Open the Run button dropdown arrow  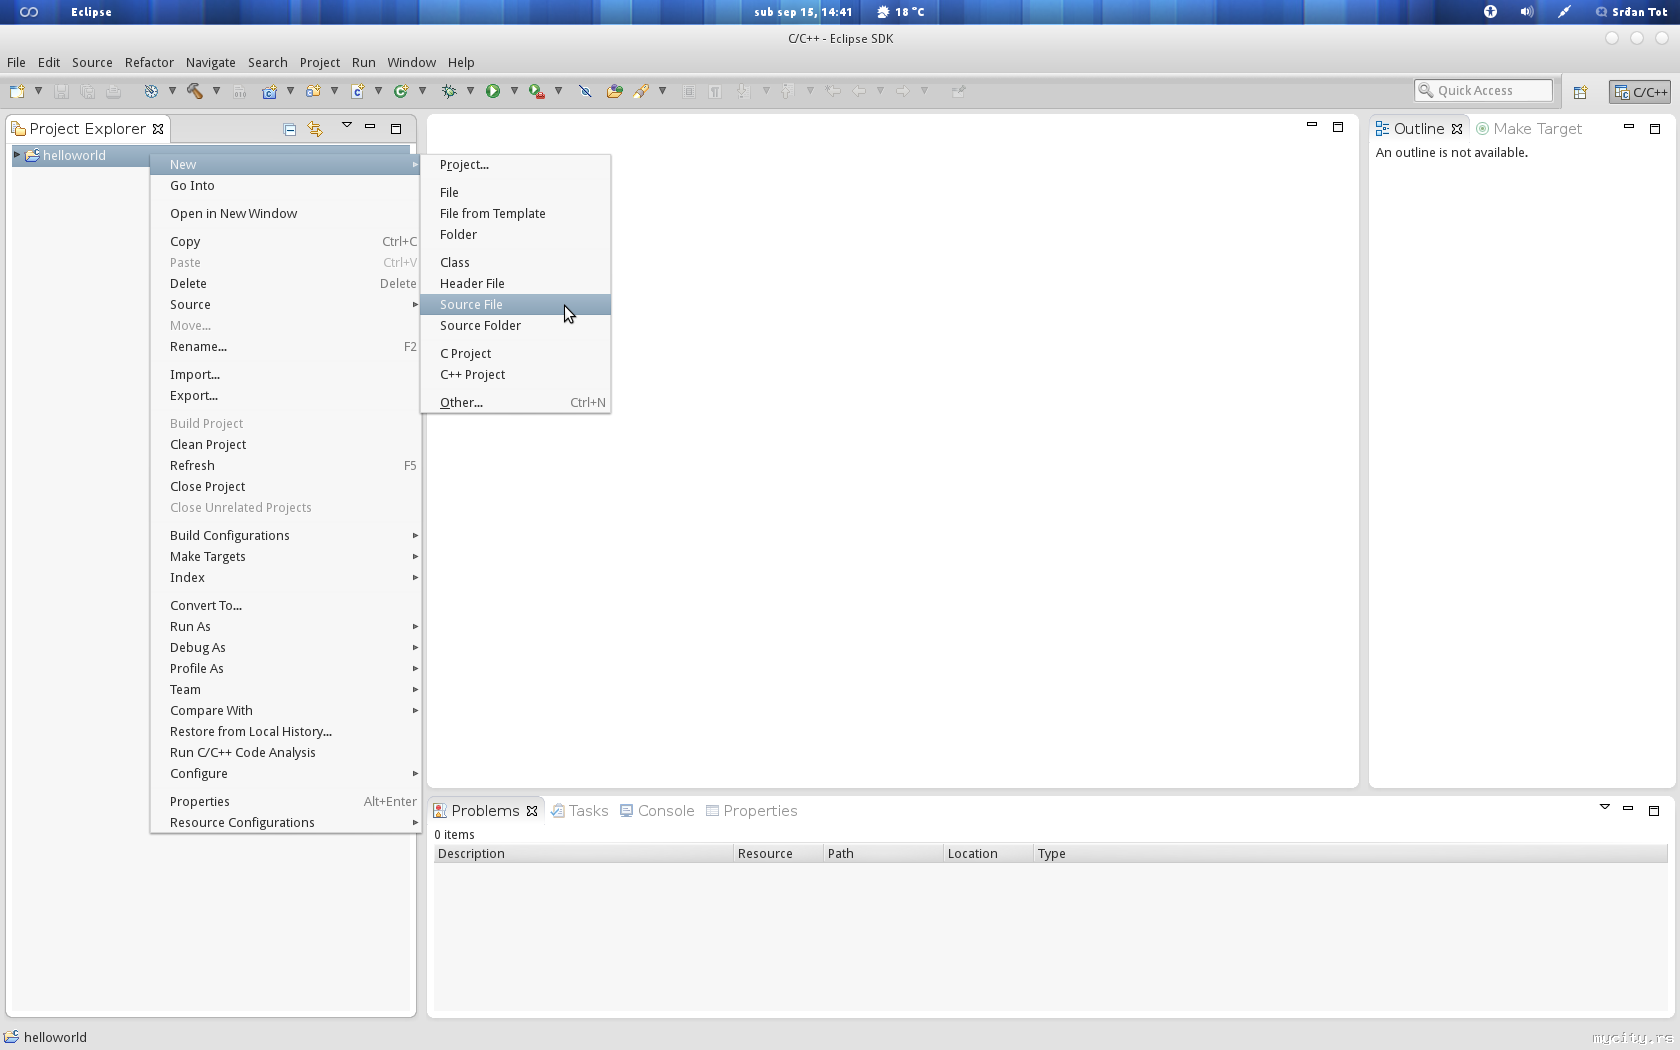[x=514, y=91]
